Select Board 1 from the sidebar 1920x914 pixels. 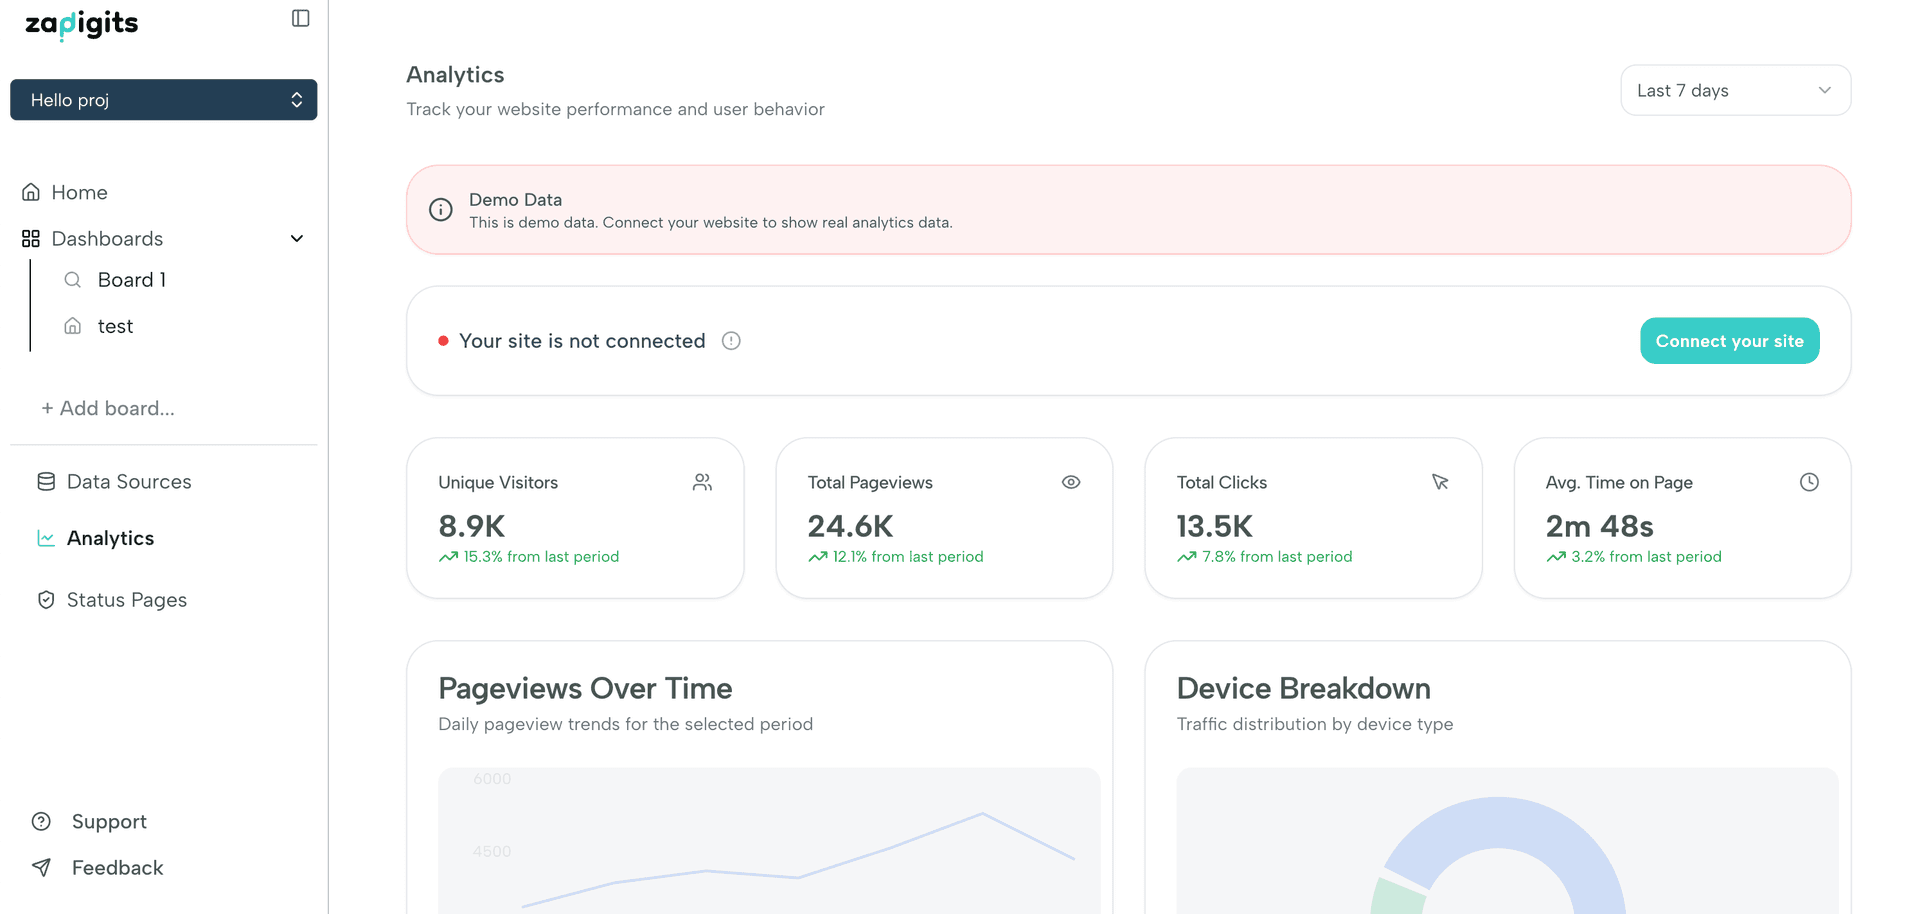[x=131, y=279]
